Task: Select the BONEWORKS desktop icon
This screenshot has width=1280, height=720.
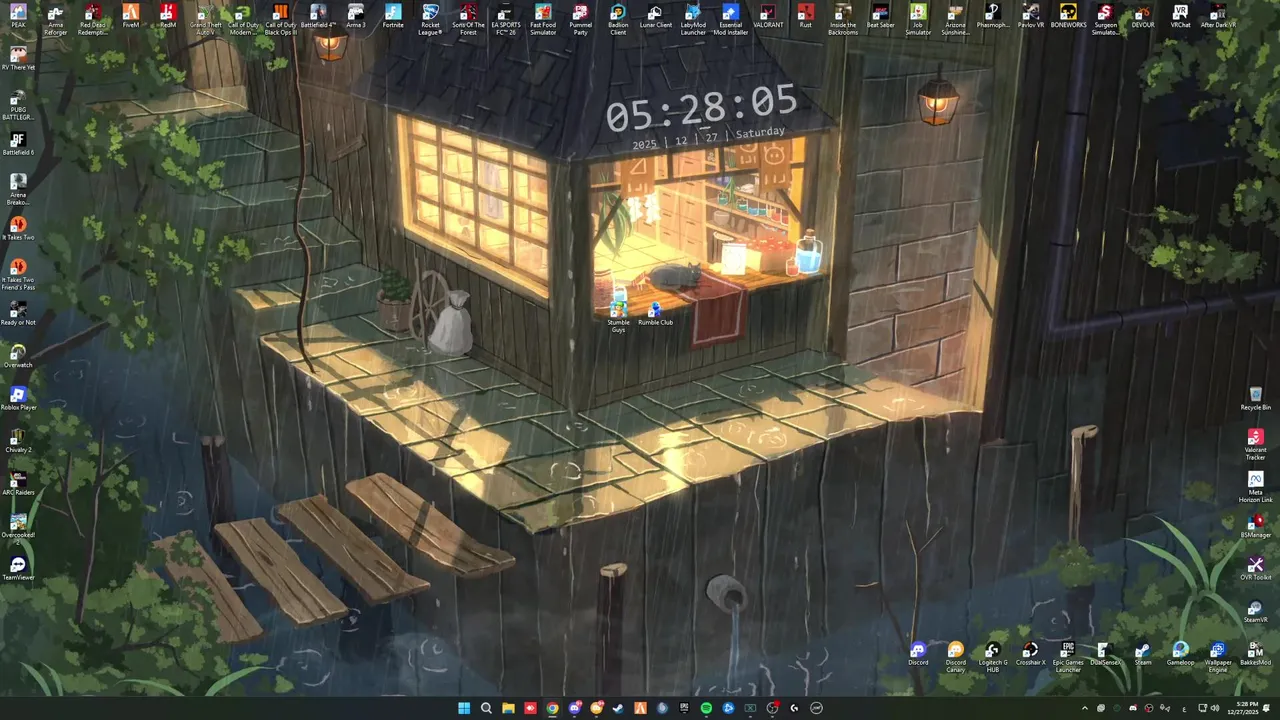Action: pos(1068,16)
